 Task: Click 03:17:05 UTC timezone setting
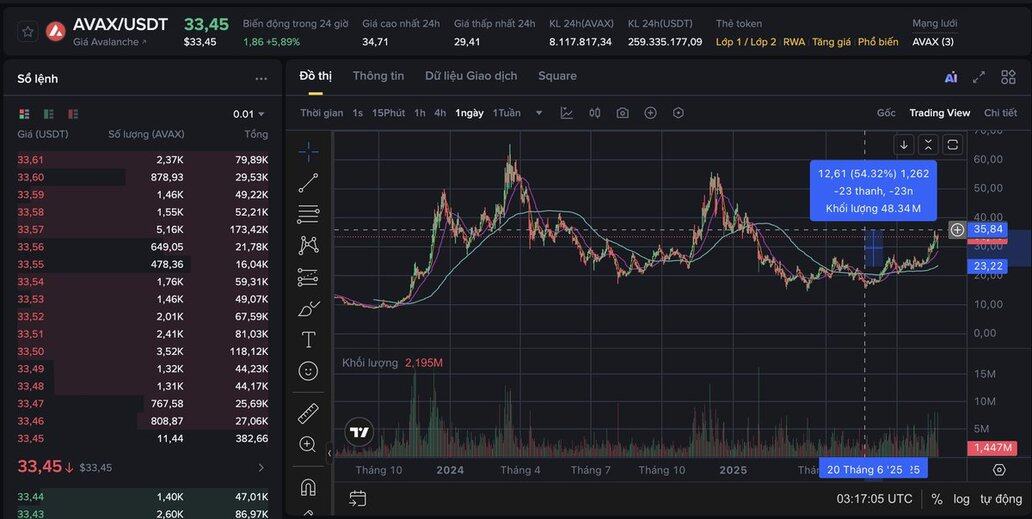pyautogui.click(x=875, y=499)
